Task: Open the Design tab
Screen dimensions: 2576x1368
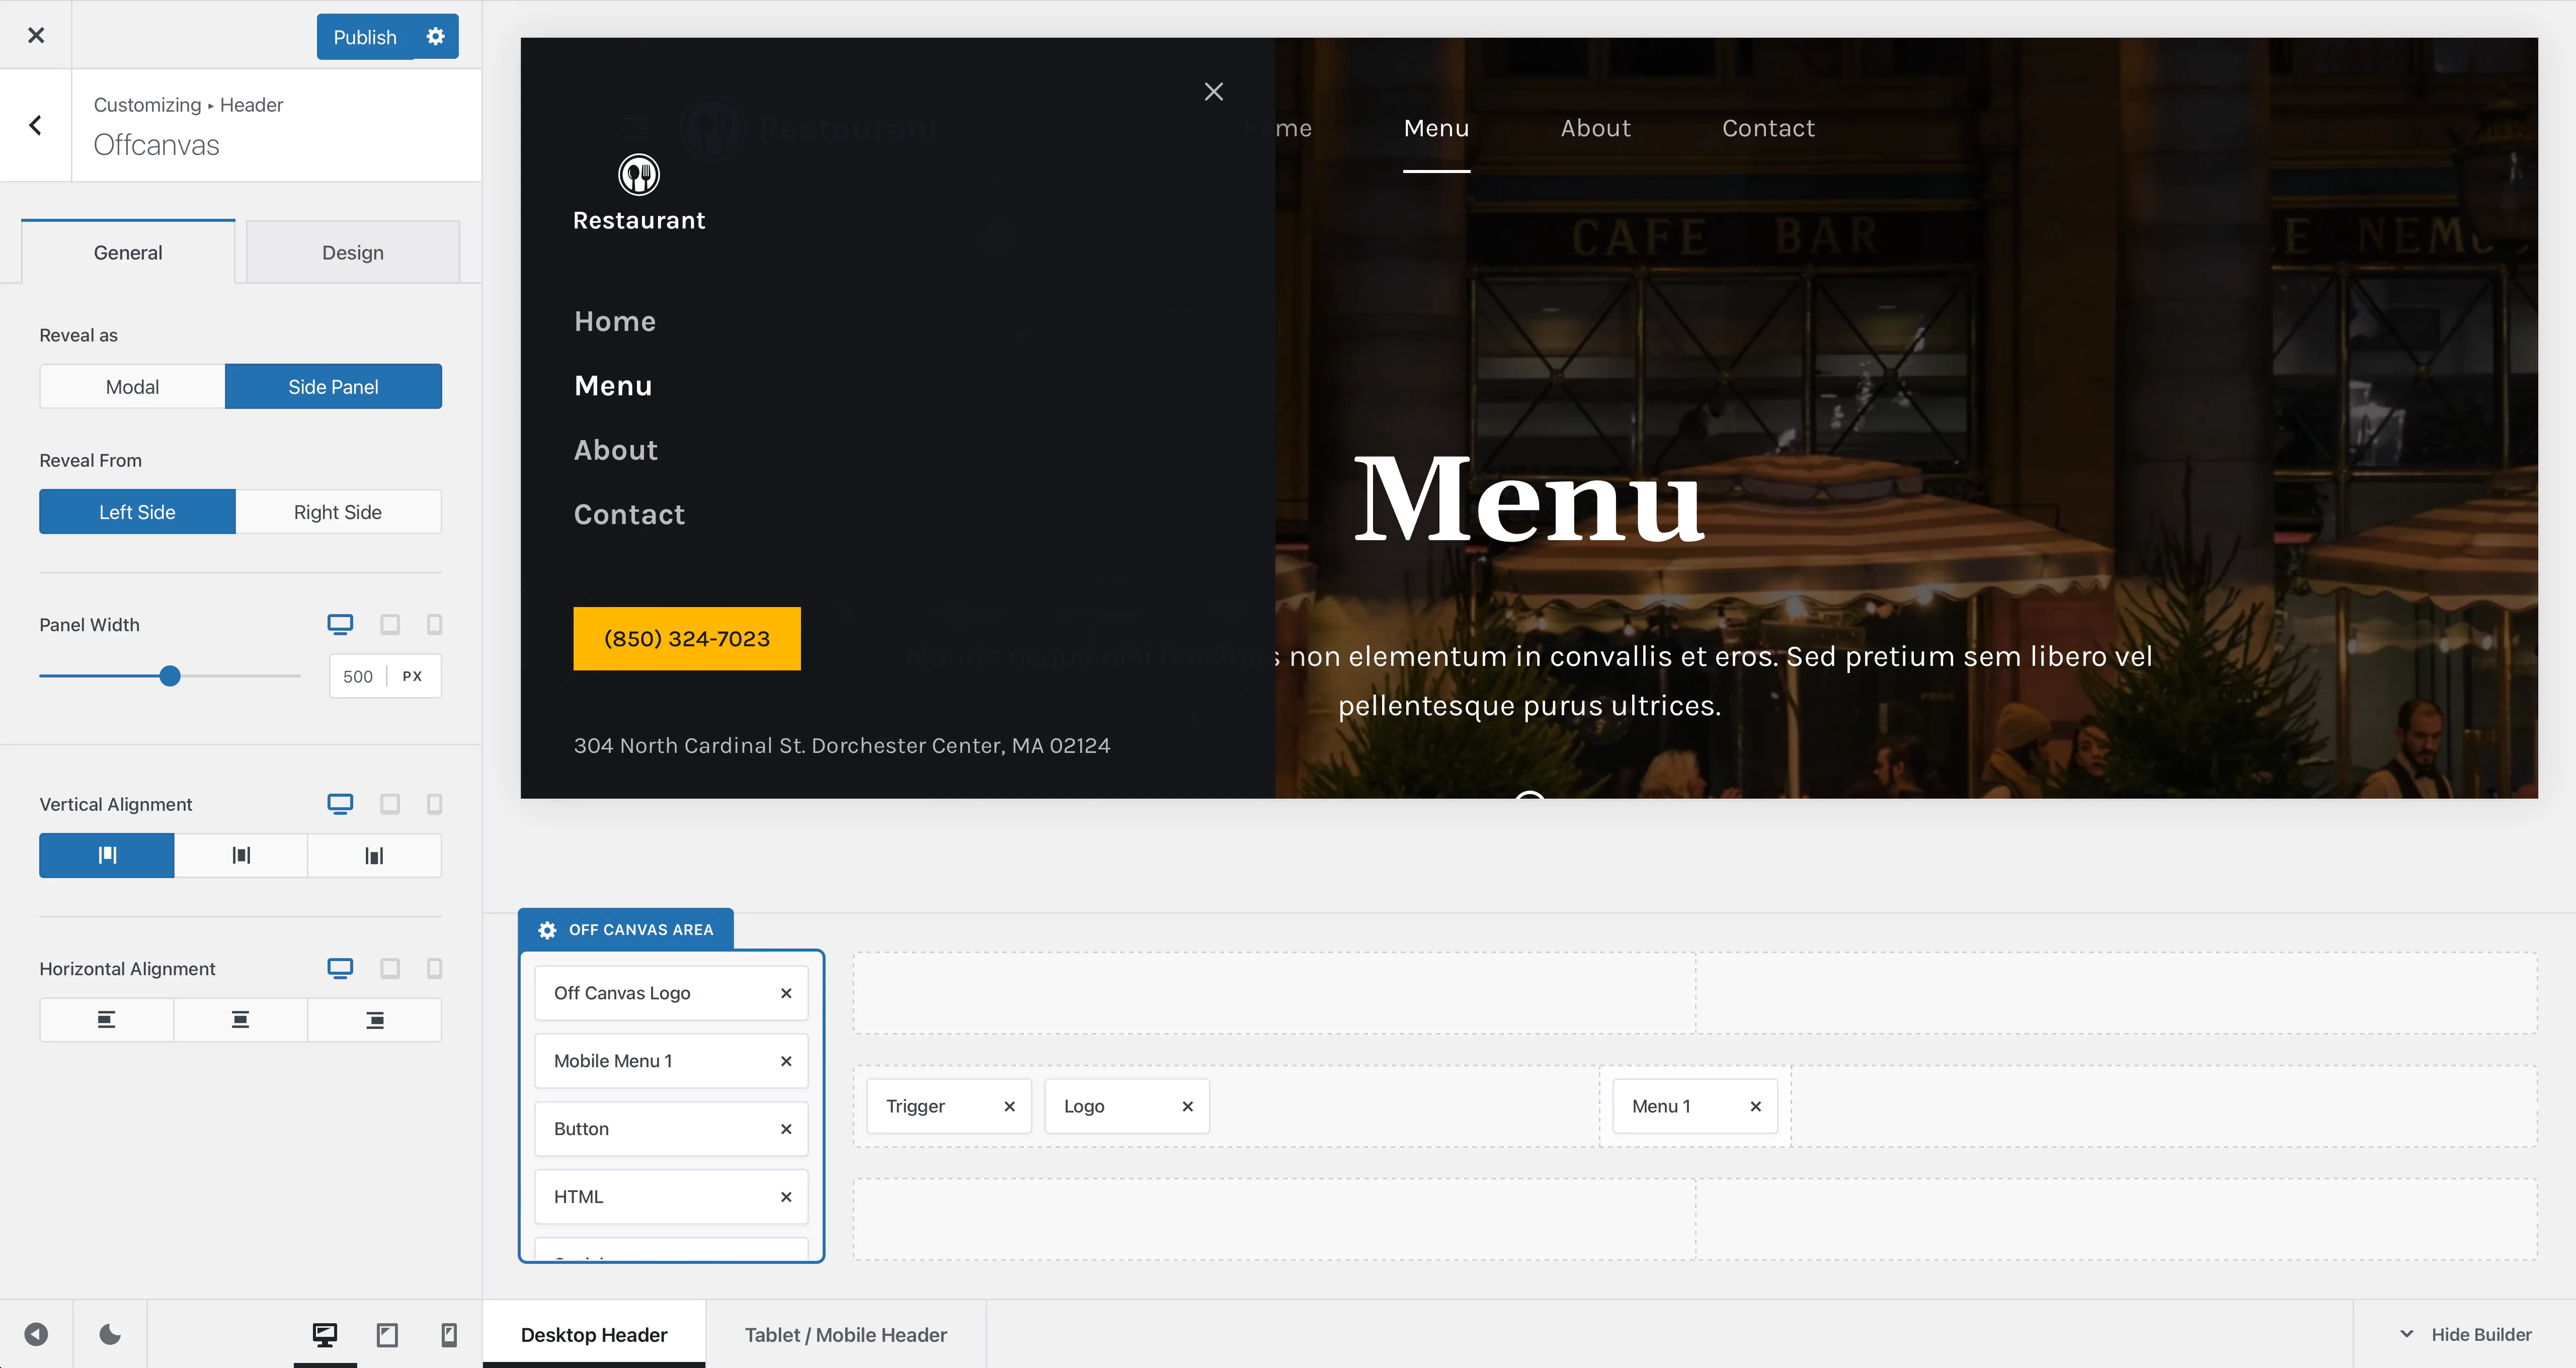Action: tap(353, 252)
